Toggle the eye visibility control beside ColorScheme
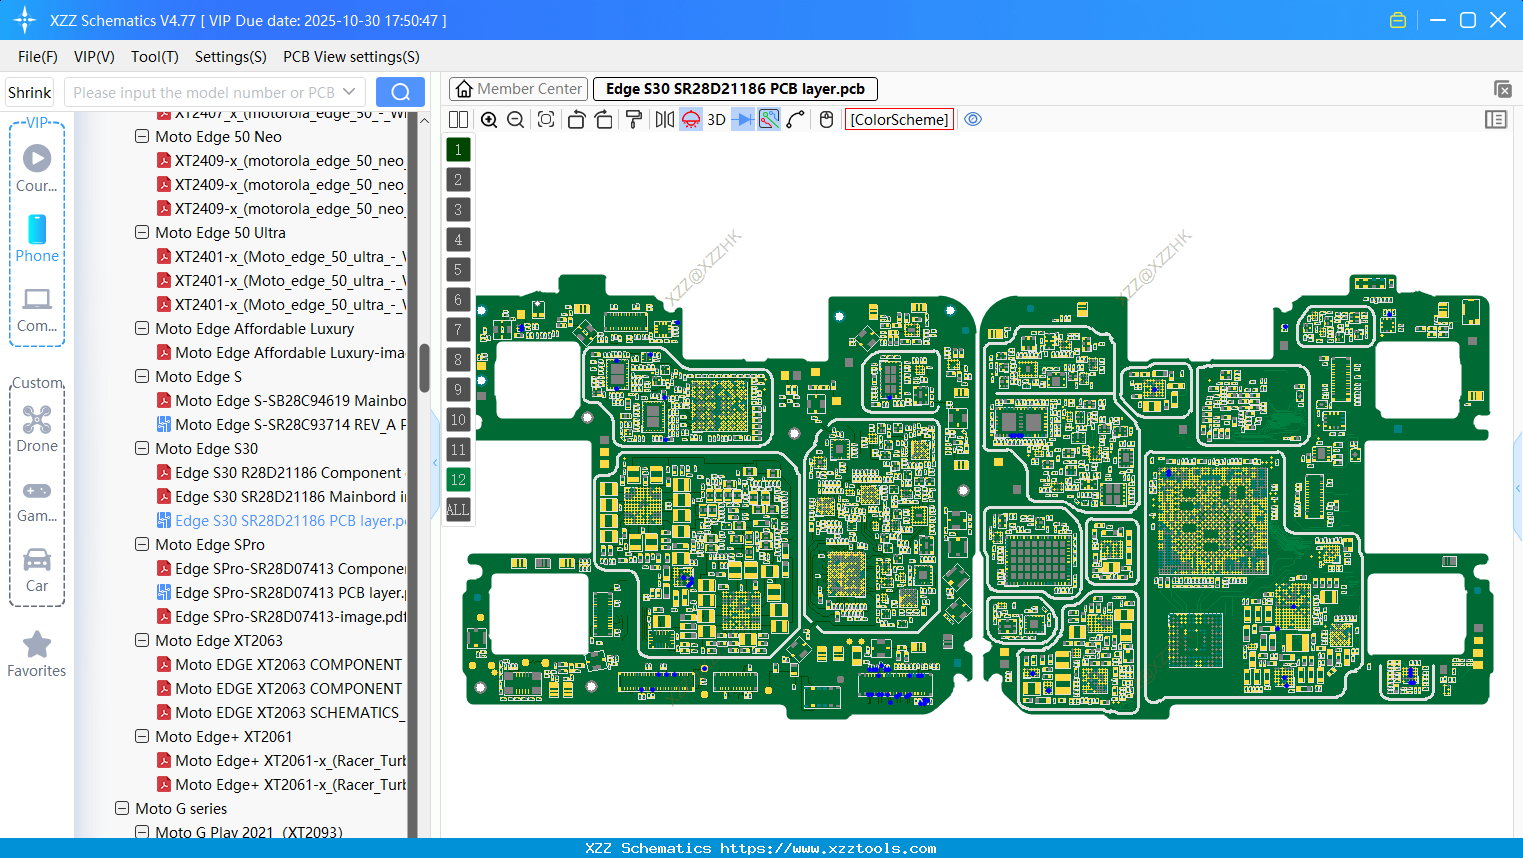This screenshot has height=858, width=1523. click(x=973, y=119)
